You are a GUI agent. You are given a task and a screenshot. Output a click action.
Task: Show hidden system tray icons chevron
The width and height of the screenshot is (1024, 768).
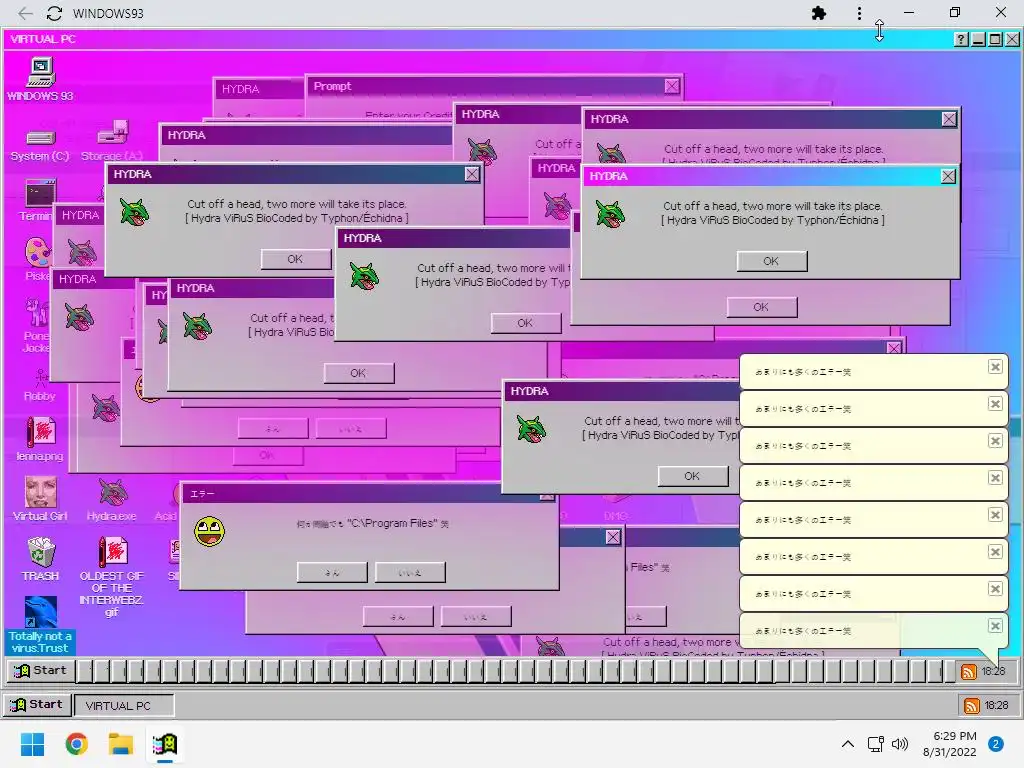click(x=847, y=744)
